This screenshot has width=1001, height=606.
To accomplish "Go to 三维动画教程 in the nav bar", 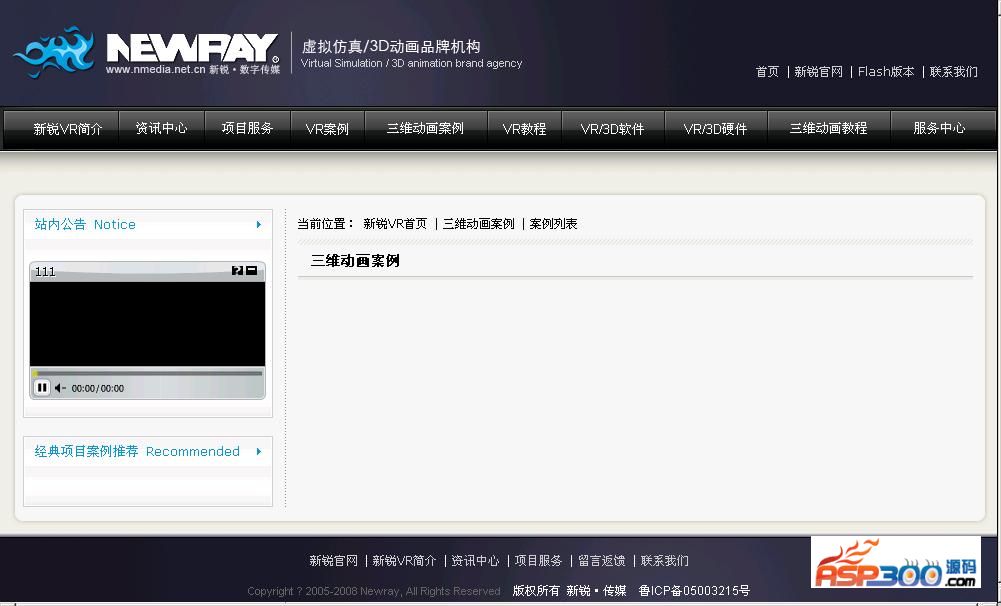I will click(827, 128).
